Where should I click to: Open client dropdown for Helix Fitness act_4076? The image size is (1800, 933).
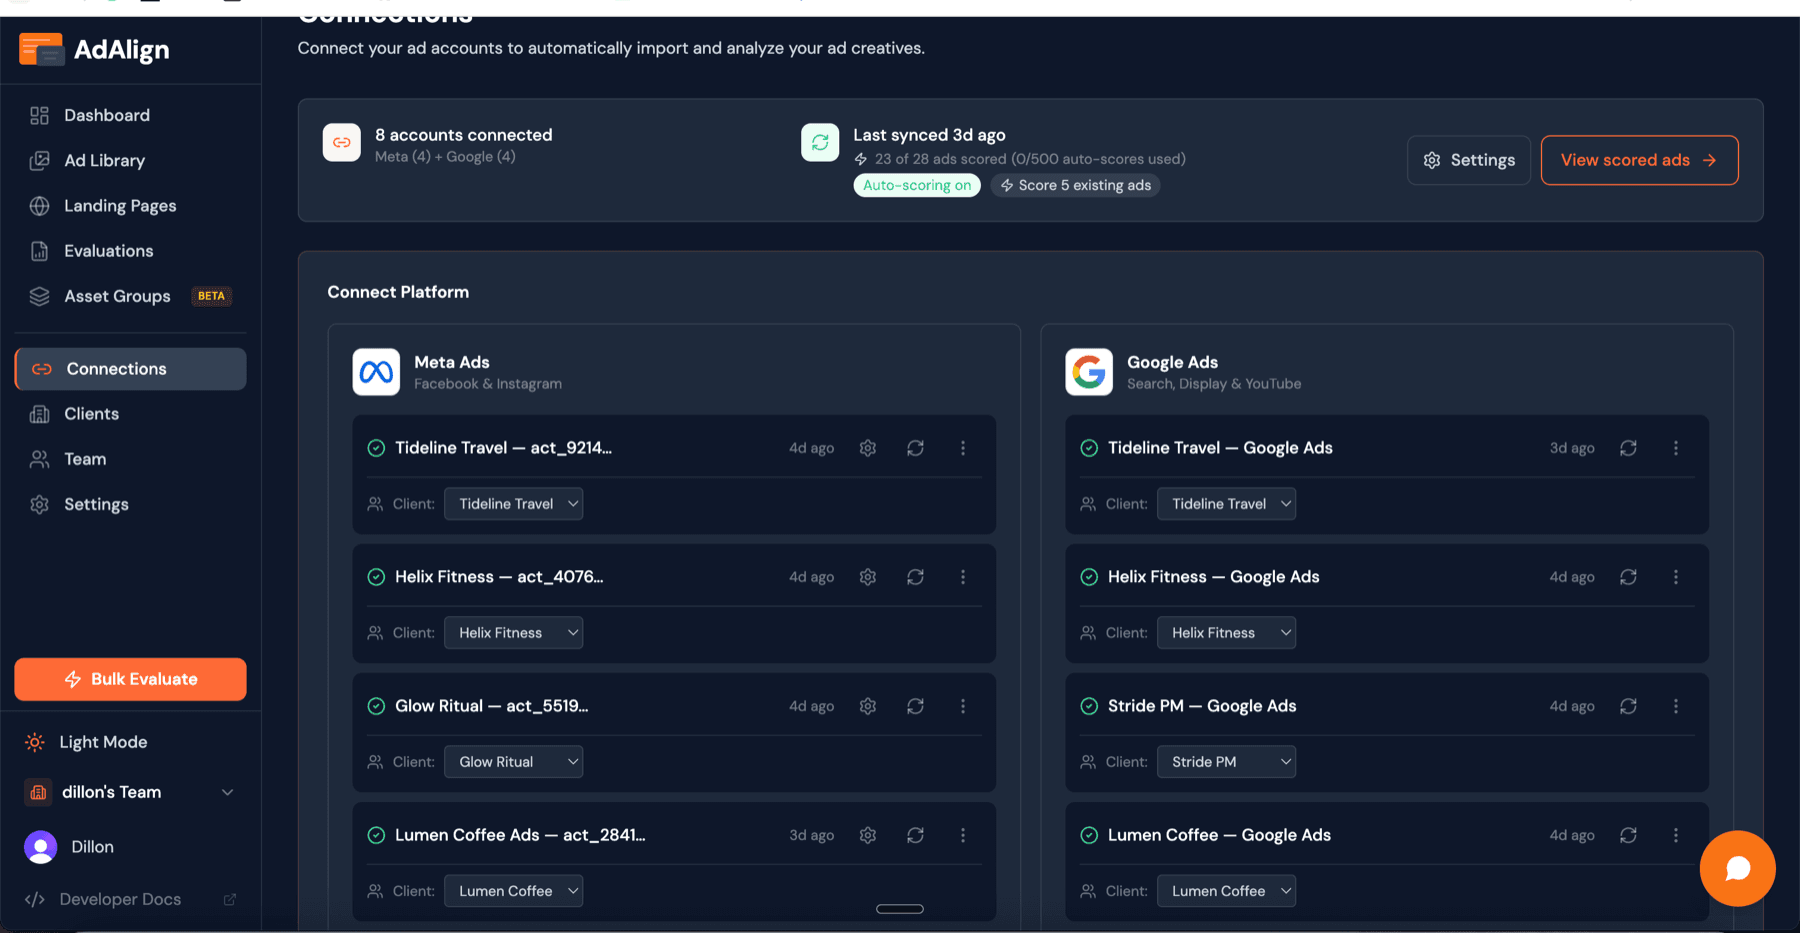pyautogui.click(x=513, y=633)
